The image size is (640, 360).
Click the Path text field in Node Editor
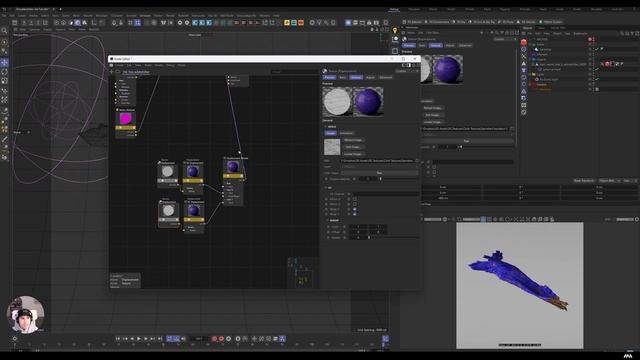coord(377,161)
